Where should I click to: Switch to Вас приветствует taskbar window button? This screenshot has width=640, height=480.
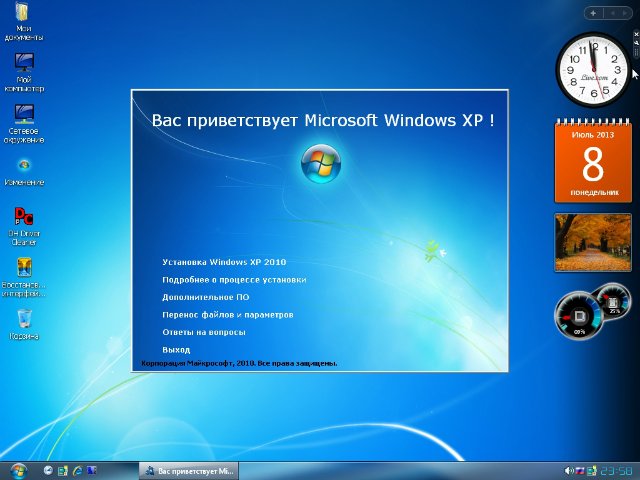(x=188, y=470)
